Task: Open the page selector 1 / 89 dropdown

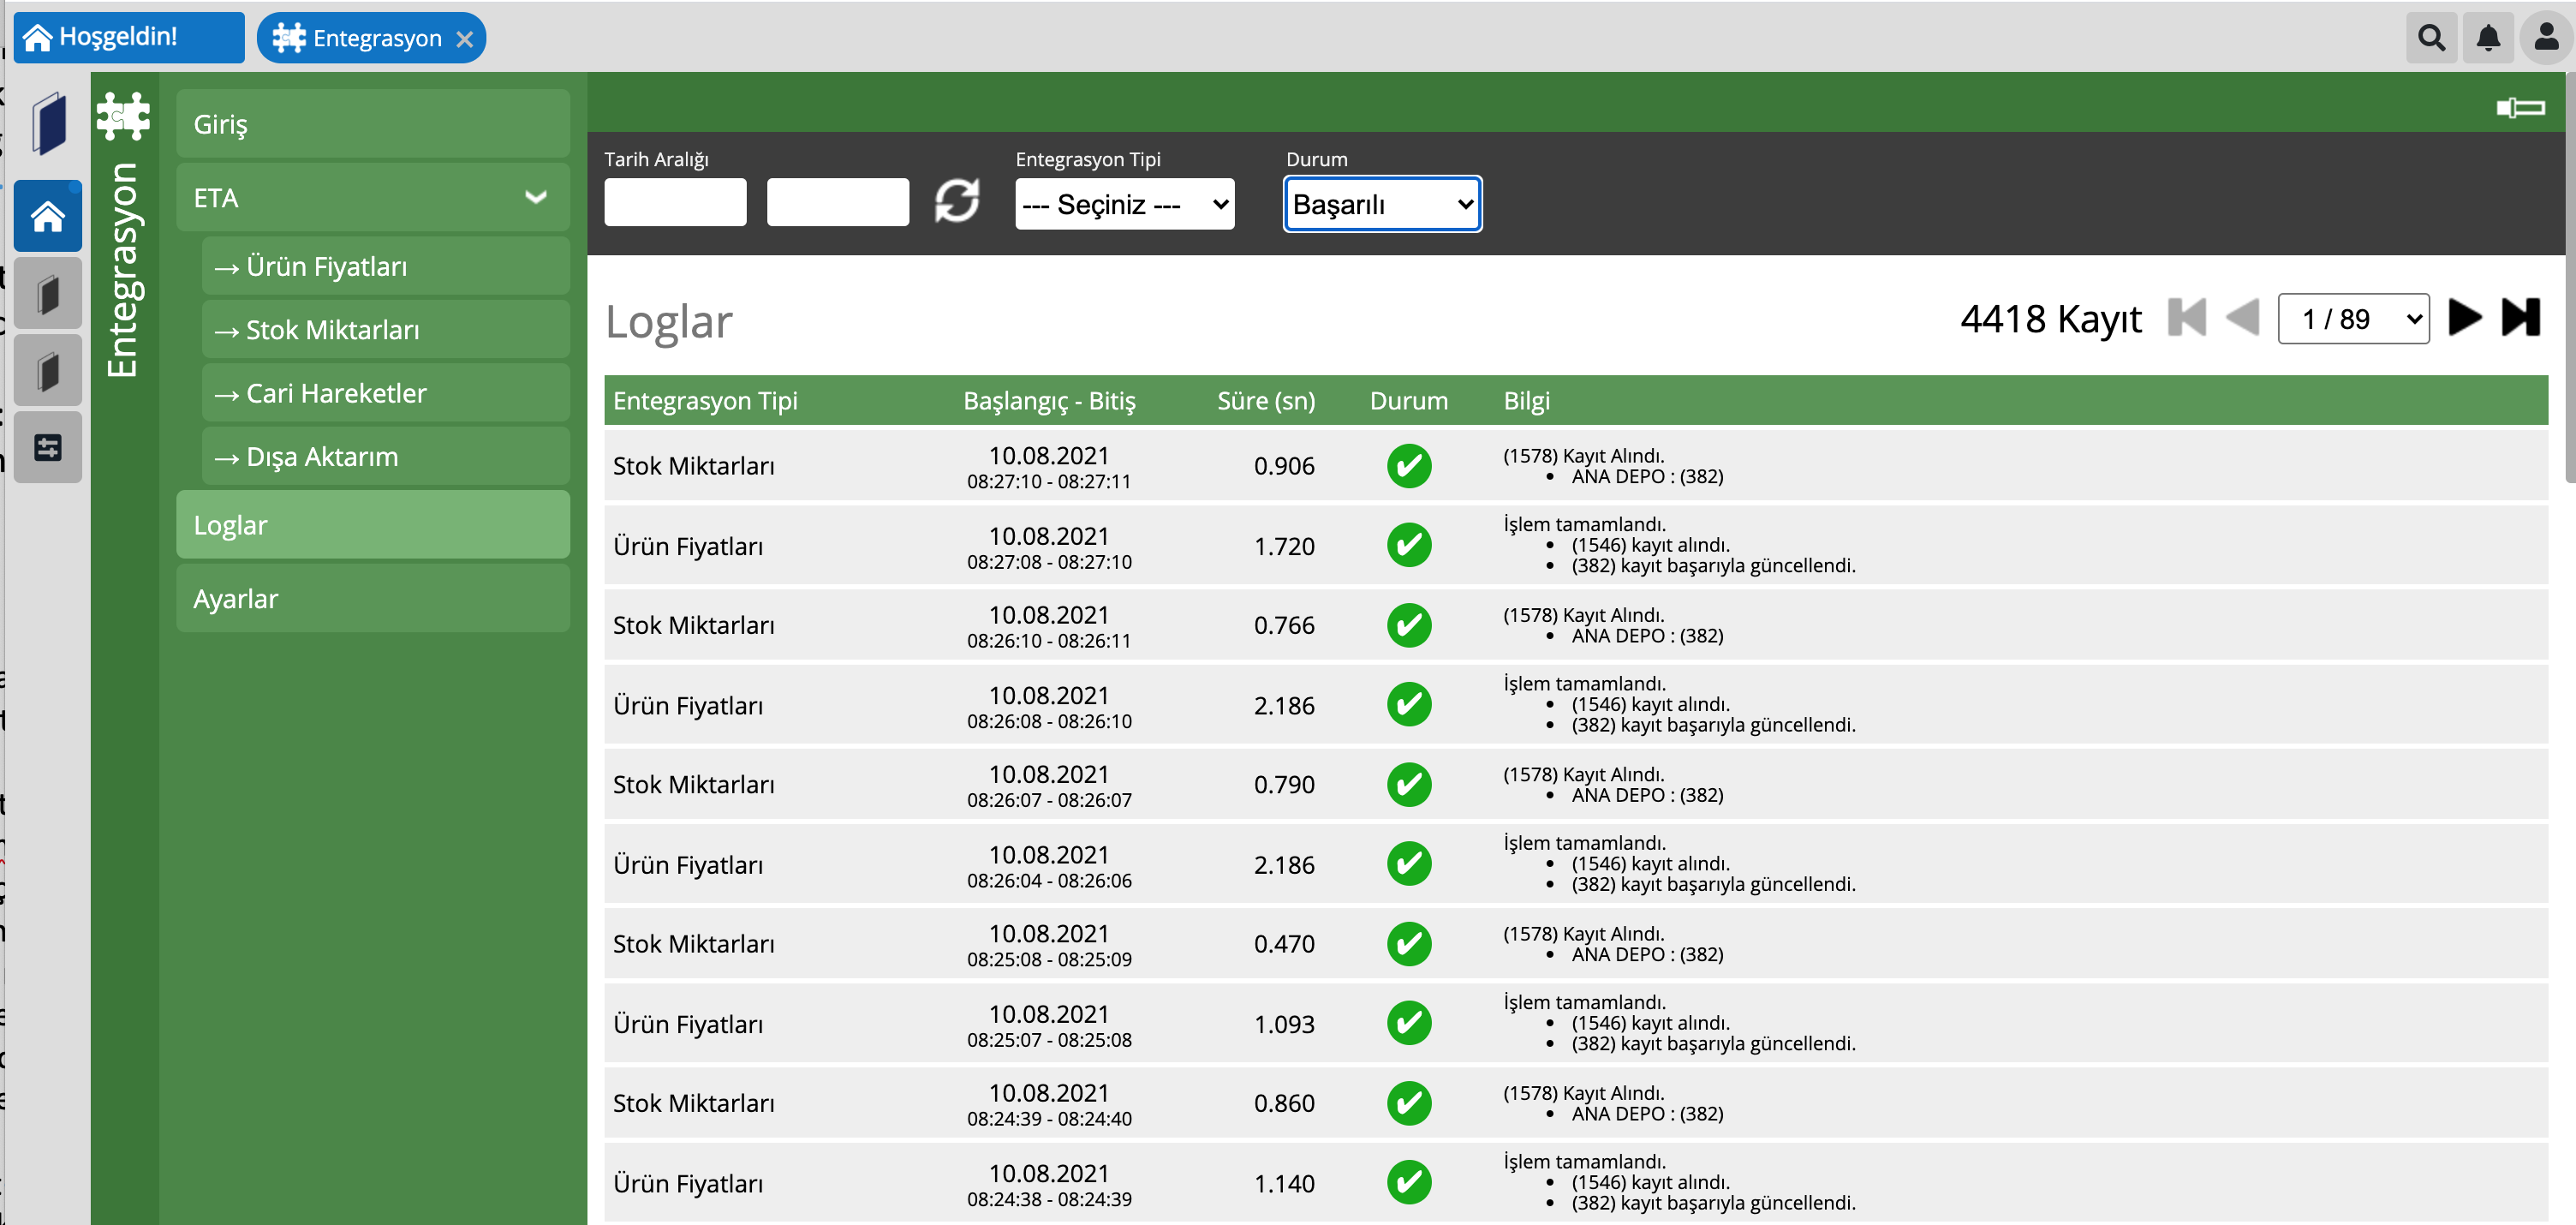Action: pyautogui.click(x=2353, y=319)
